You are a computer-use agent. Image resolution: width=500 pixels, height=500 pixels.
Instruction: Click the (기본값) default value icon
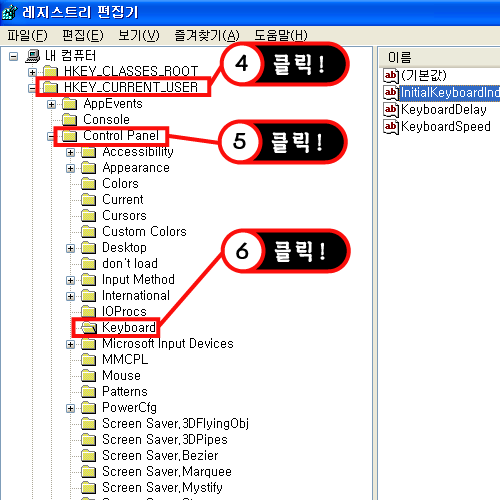[391, 76]
